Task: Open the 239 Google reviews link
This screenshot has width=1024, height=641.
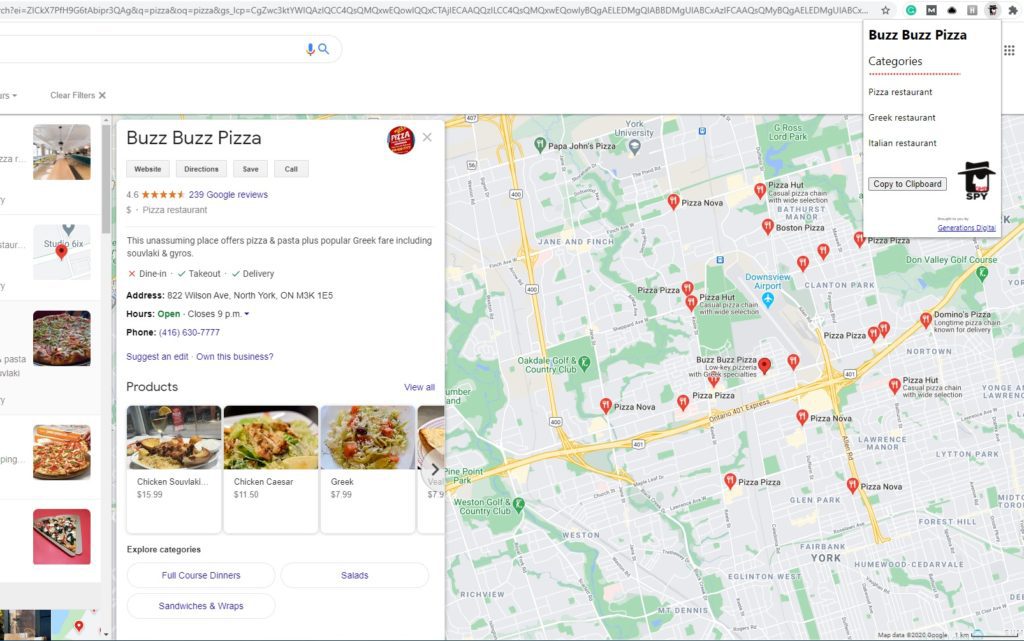Action: pyautogui.click(x=228, y=195)
